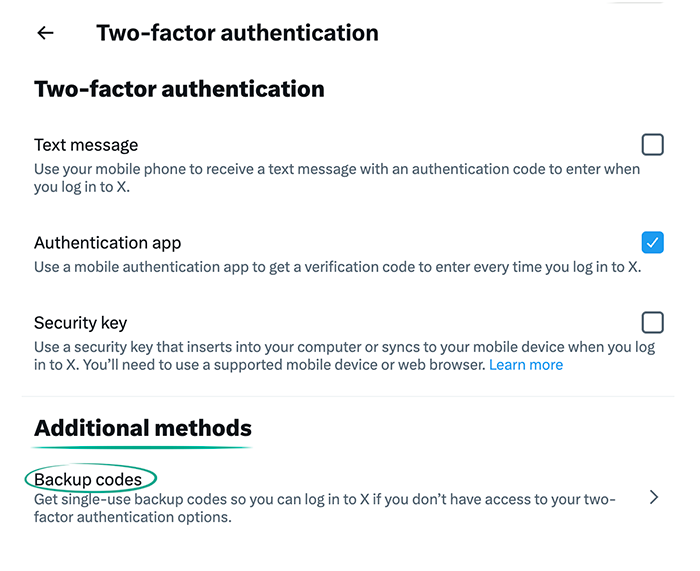The height and width of the screenshot is (571, 700).
Task: Uncheck the Authentication app checkbox
Action: pyautogui.click(x=652, y=242)
